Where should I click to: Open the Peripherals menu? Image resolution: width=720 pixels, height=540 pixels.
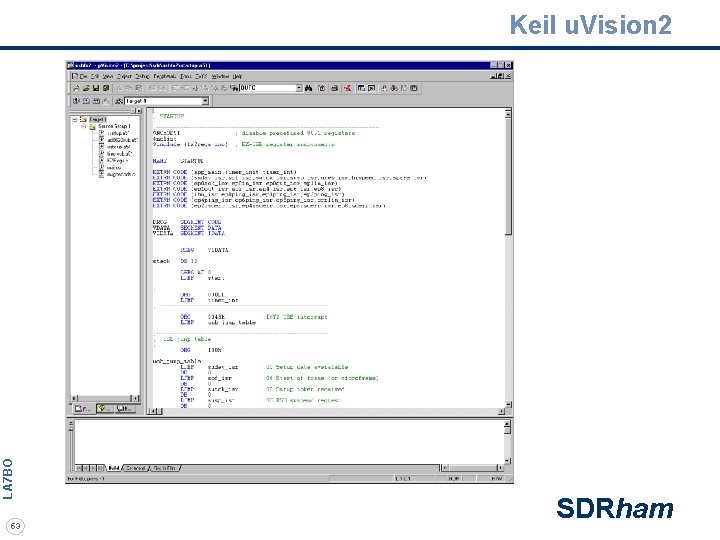[x=165, y=76]
